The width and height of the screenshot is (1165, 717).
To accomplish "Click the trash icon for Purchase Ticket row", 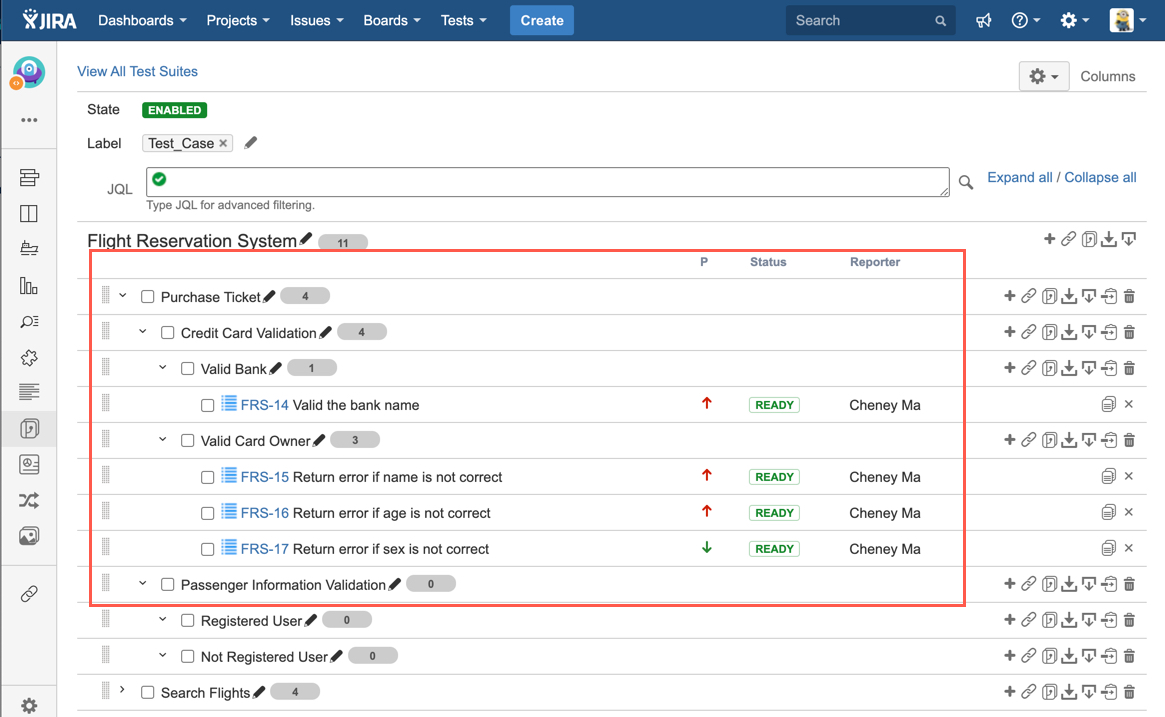I will (1129, 296).
